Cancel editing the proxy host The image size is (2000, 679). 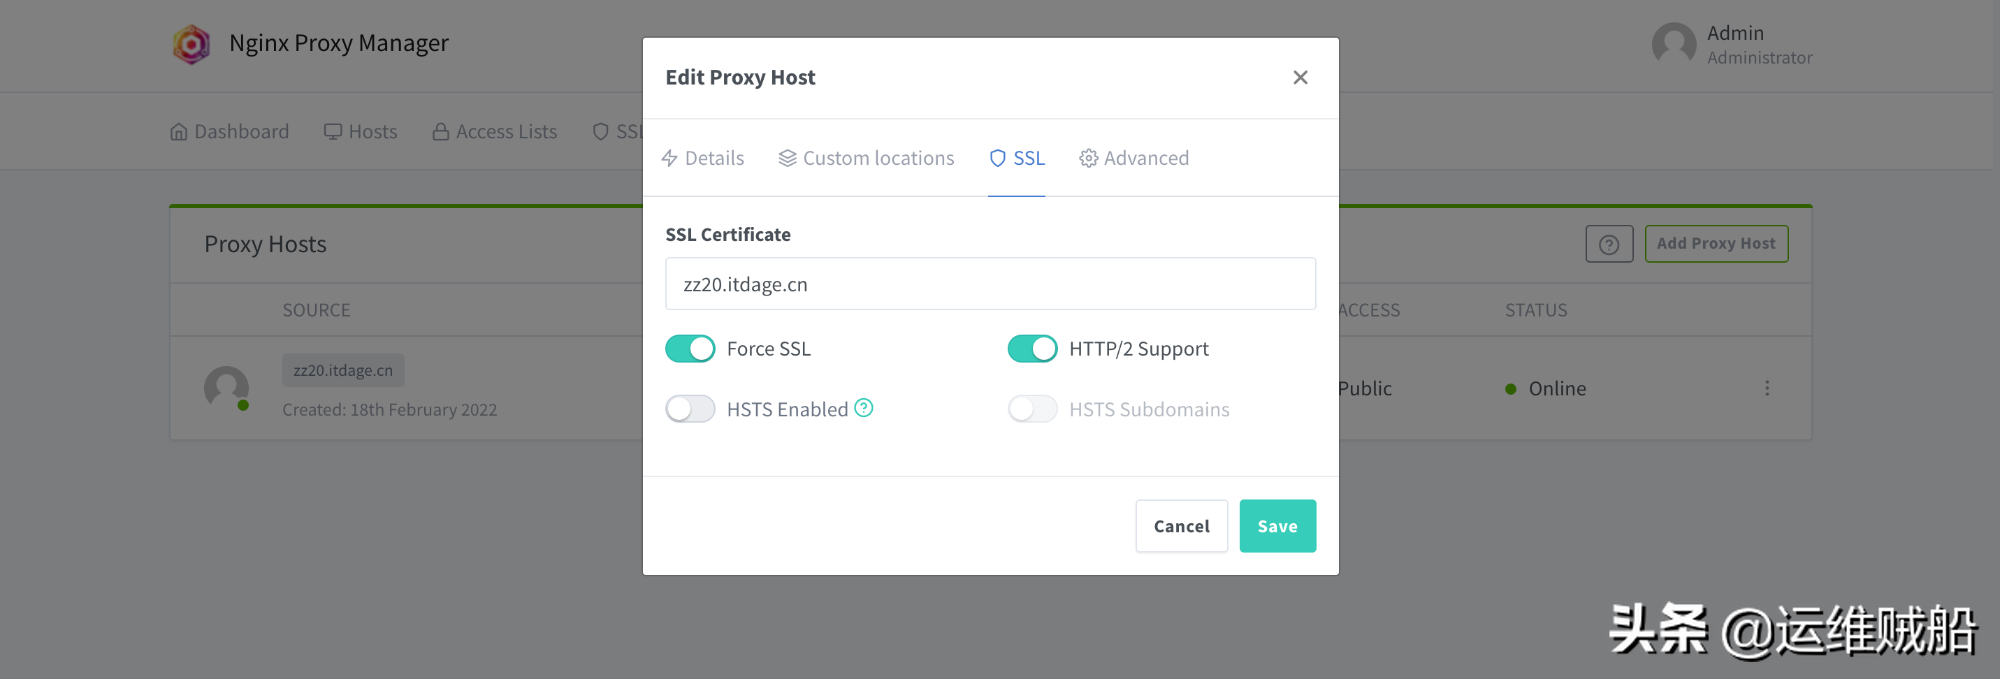tap(1181, 525)
